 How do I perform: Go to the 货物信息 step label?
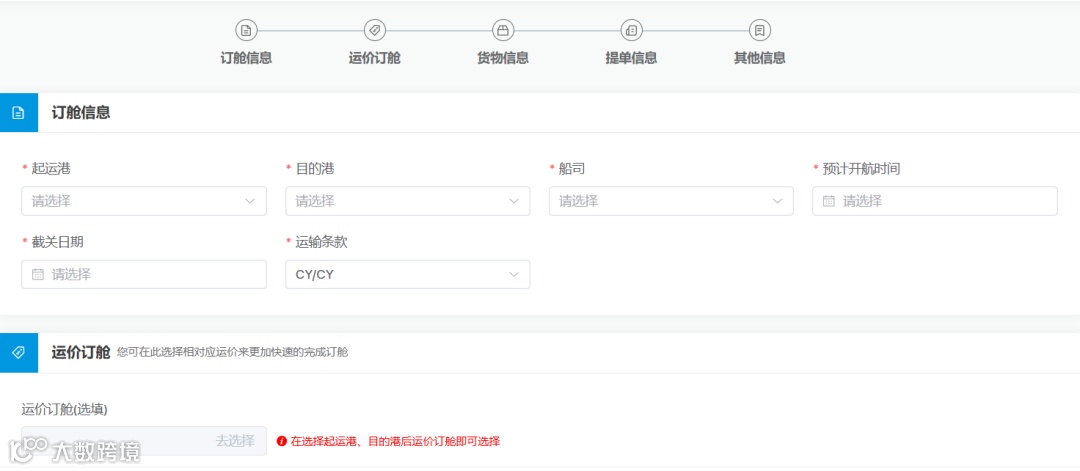coord(503,58)
